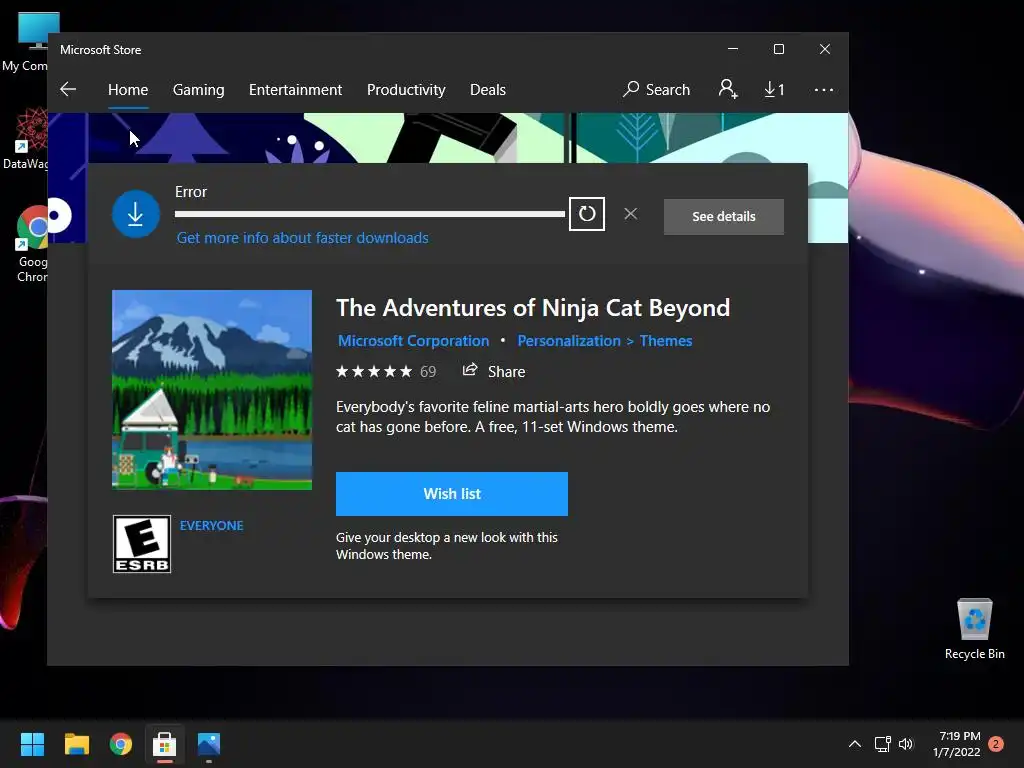1024x768 pixels.
Task: Open the Photos app on taskbar
Action: click(209, 744)
